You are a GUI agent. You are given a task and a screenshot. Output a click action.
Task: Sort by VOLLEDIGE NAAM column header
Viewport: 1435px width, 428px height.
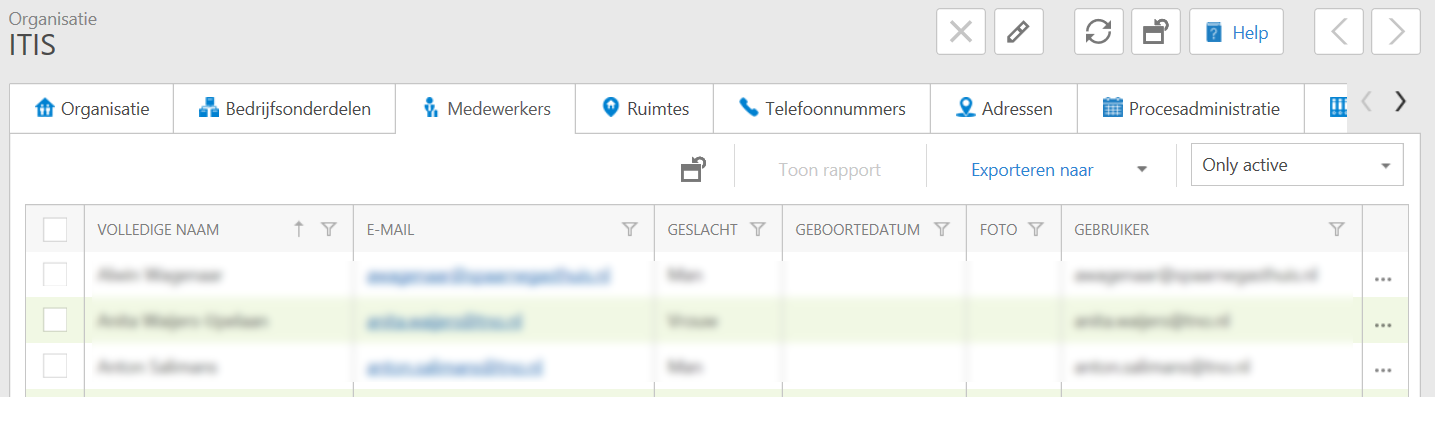[x=158, y=230]
